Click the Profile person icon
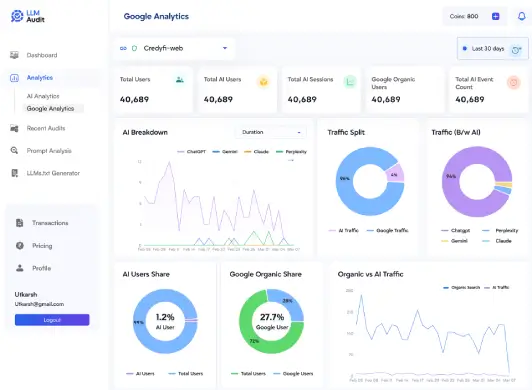Screen dimensions: 532x390 pos(20,268)
